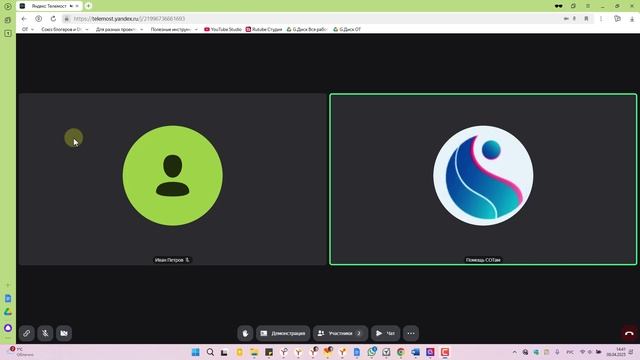End the call with the red hang-up button

pyautogui.click(x=629, y=333)
